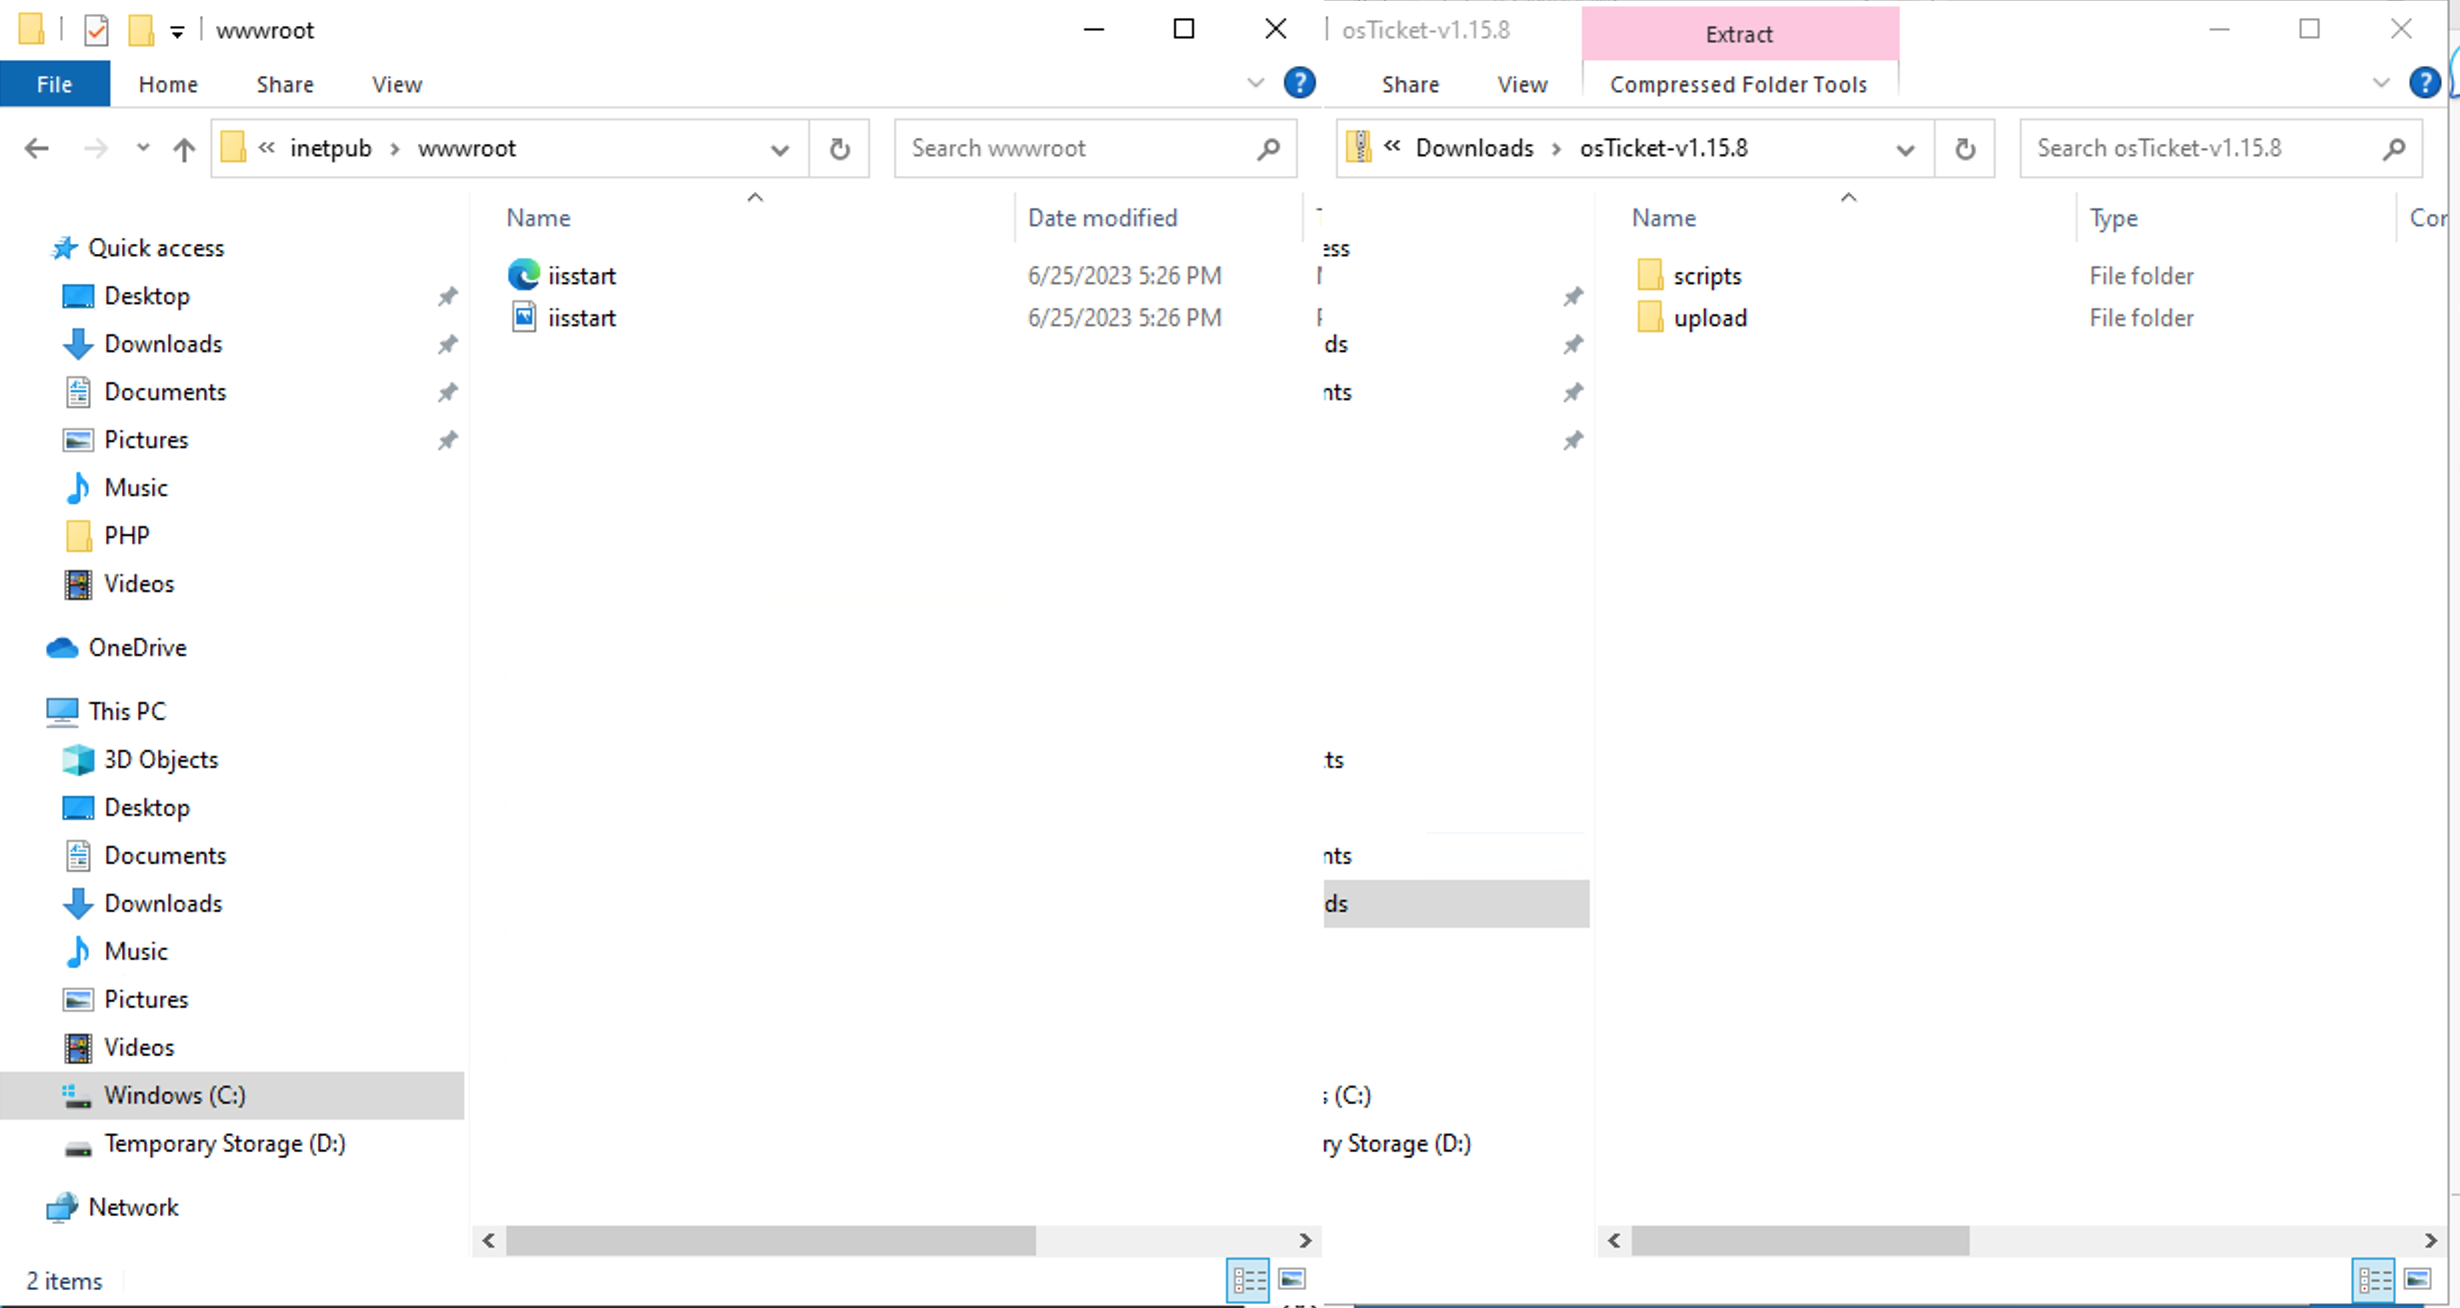Click the Help icon in wwwroot window
The image size is (2460, 1308).
pyautogui.click(x=1299, y=83)
